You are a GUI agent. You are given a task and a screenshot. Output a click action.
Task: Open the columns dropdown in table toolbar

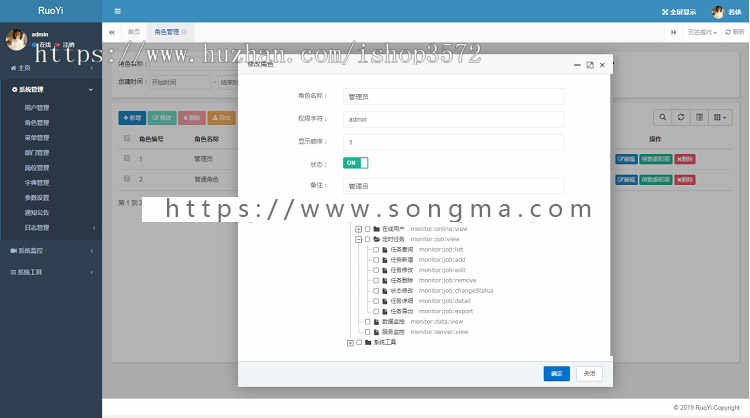pos(720,117)
